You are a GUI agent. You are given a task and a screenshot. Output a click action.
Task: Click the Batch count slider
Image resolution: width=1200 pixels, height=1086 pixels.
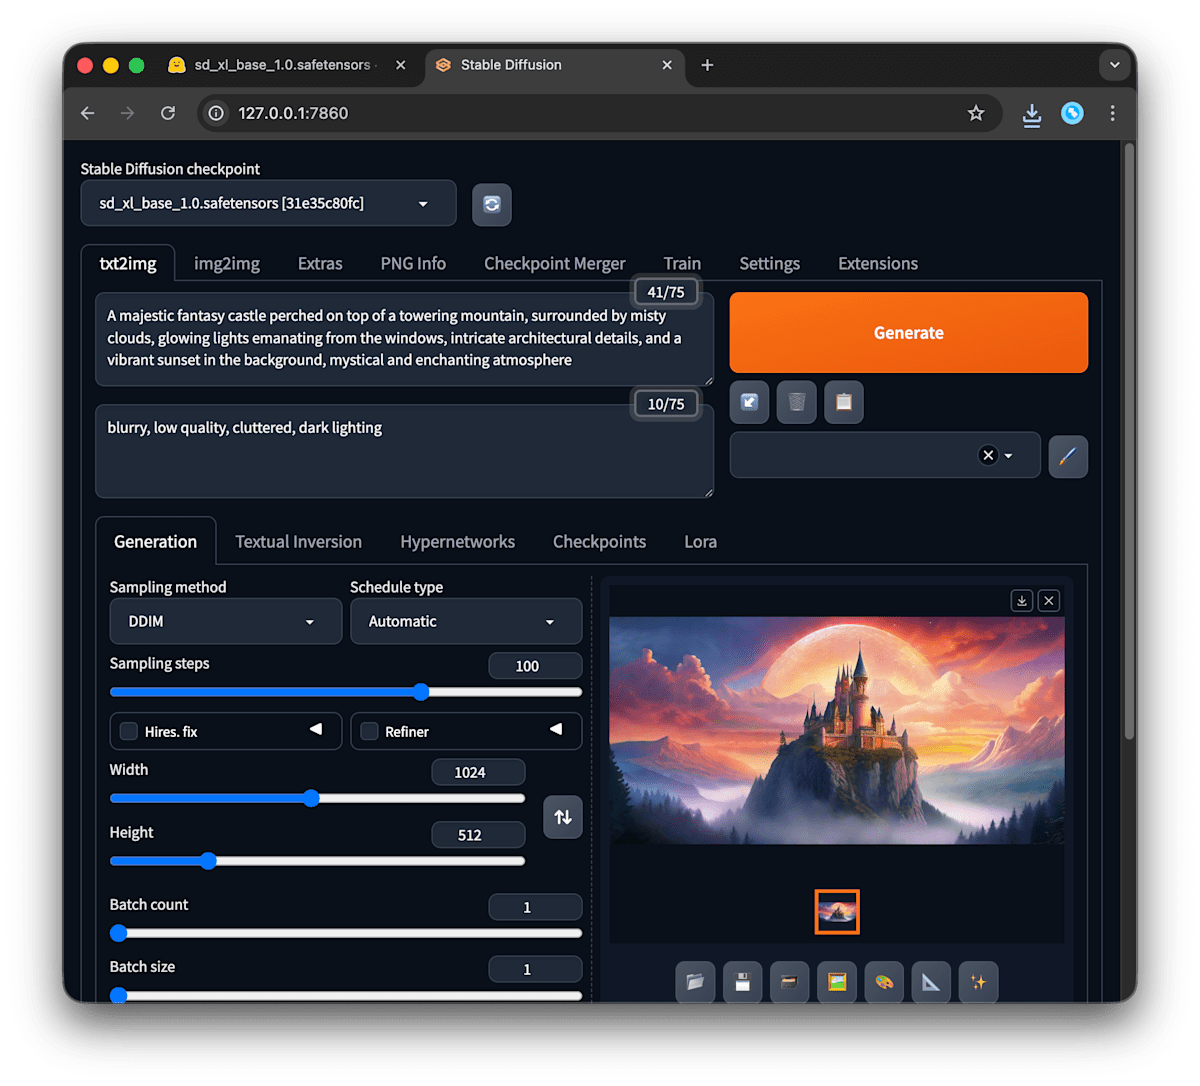click(x=346, y=933)
